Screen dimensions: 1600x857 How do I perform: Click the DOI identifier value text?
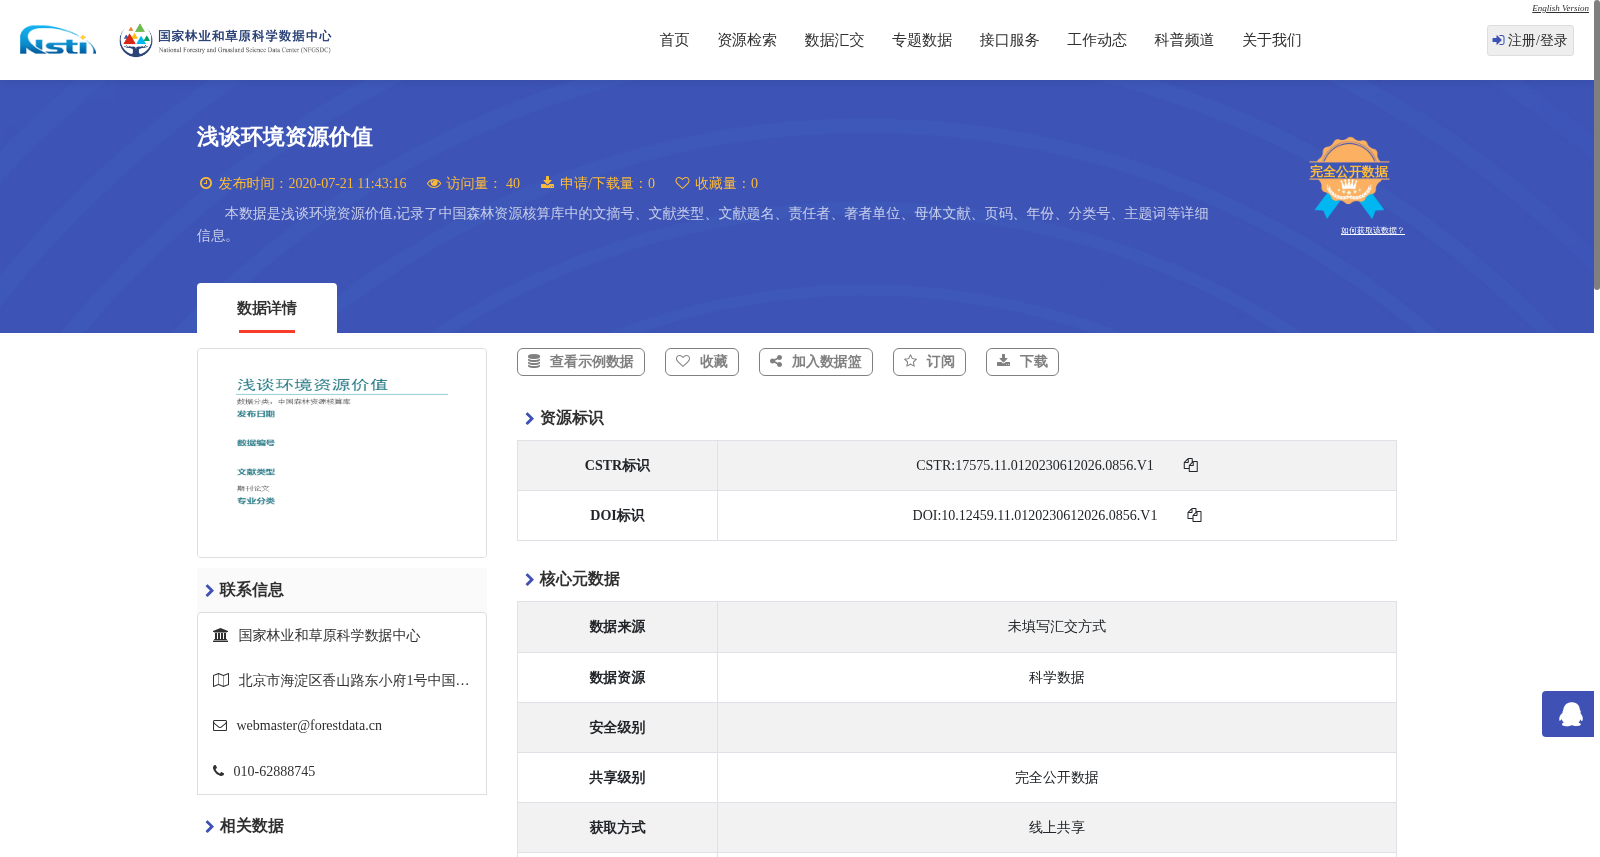coord(1035,515)
